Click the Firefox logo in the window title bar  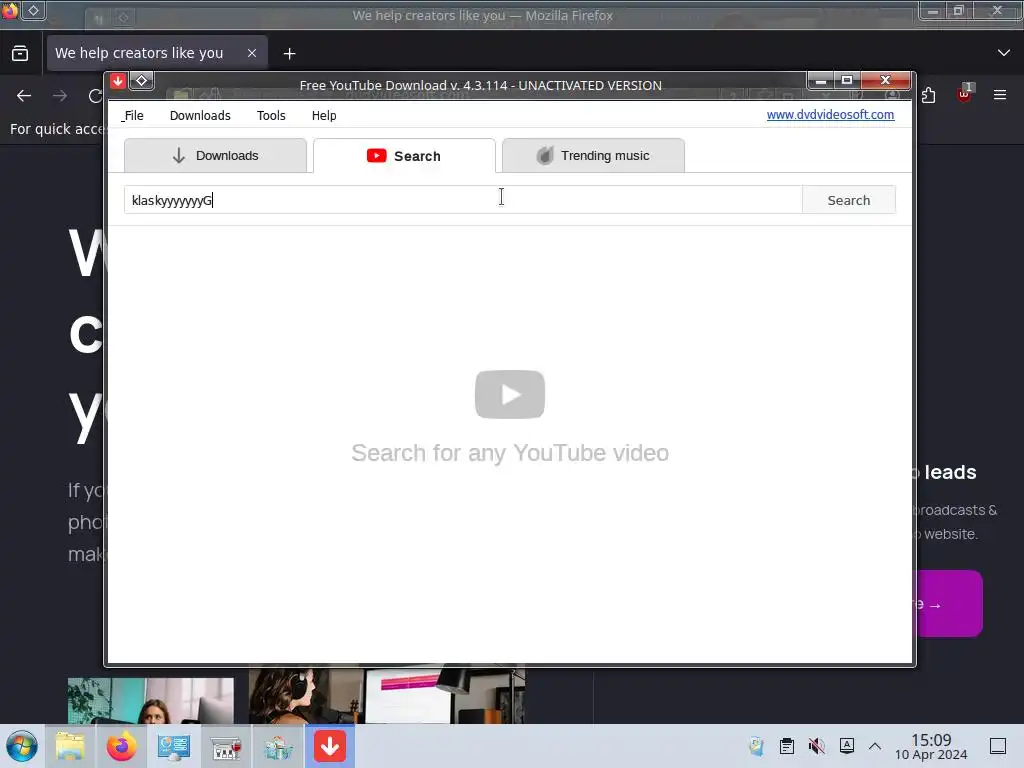[x=9, y=10]
